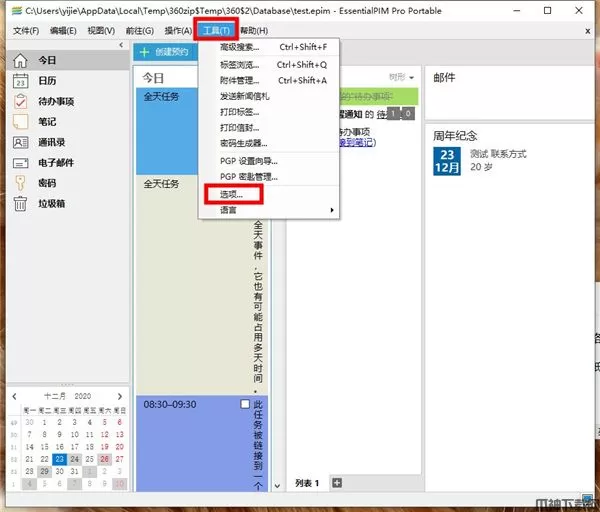The height and width of the screenshot is (512, 600).
Task: Check the 08:30–09:30 task checkbox
Action: [x=245, y=404]
